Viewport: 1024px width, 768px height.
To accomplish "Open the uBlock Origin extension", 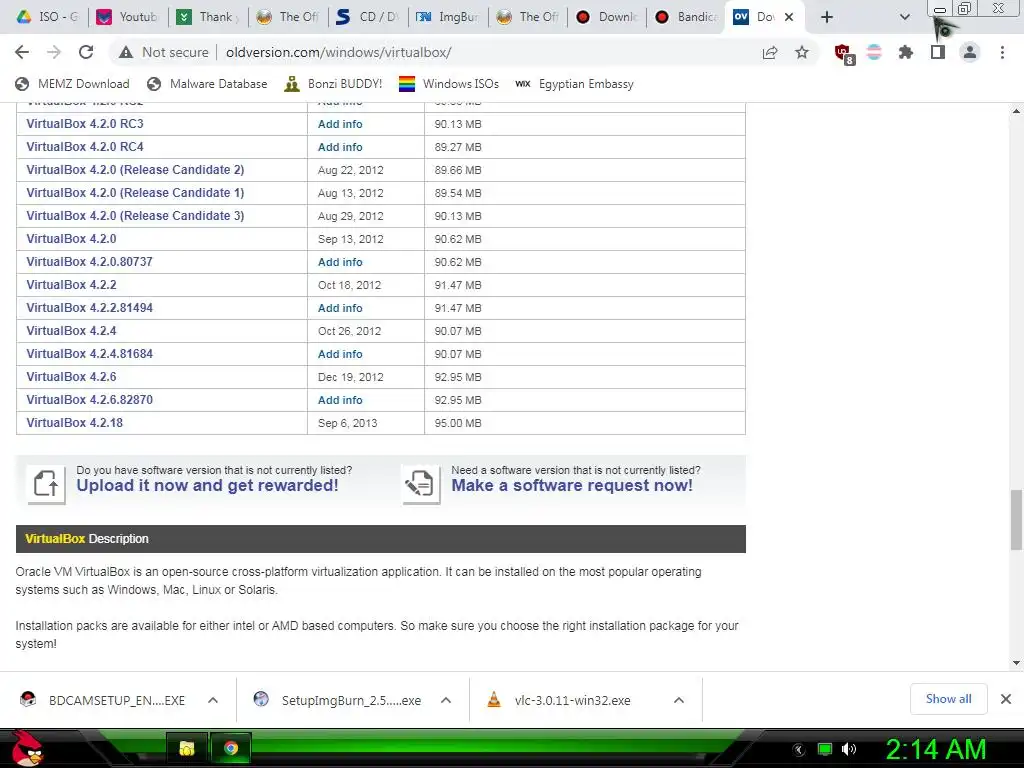I will pos(844,53).
